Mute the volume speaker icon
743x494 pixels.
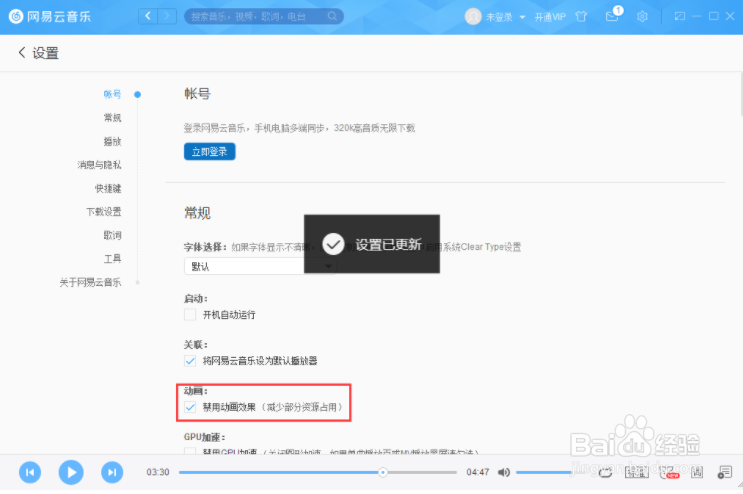(x=504, y=472)
